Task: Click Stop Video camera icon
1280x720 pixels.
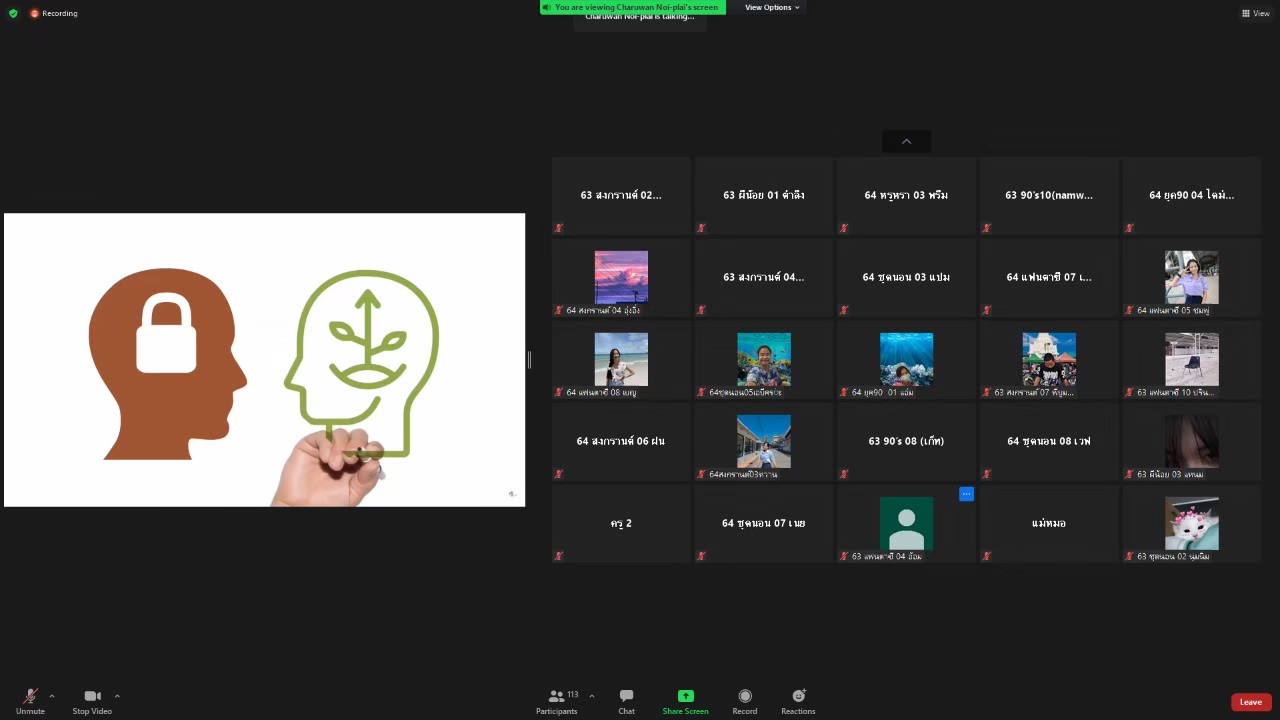Action: point(92,696)
